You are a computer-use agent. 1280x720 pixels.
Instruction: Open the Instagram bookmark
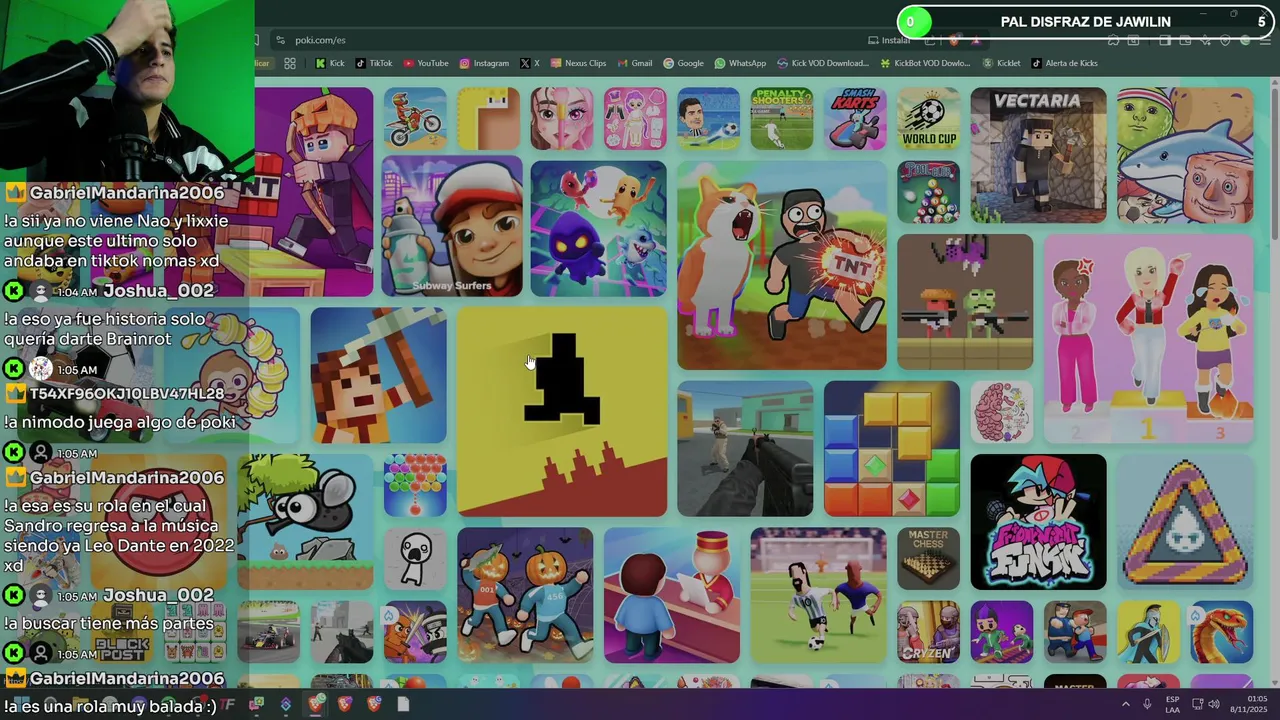point(484,63)
